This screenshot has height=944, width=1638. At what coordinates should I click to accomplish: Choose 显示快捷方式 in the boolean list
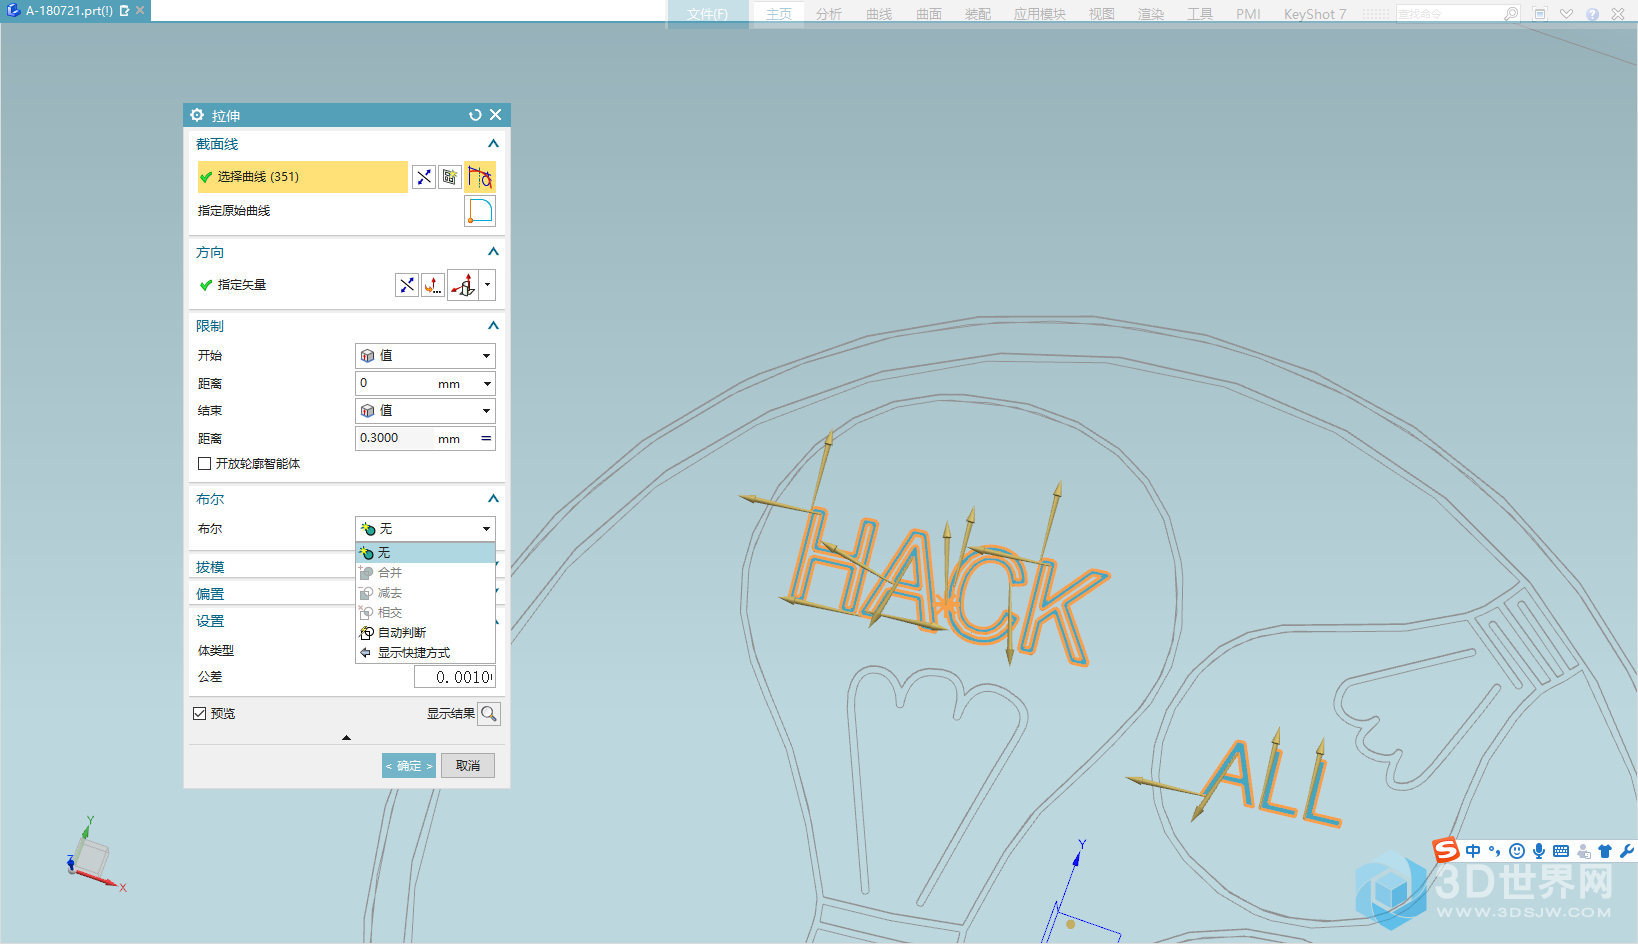coord(426,653)
